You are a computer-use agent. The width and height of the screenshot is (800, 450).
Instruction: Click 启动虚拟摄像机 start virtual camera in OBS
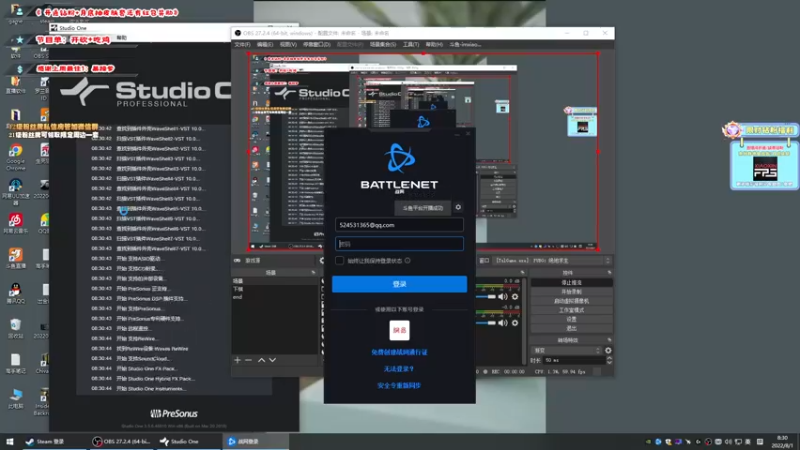tap(571, 301)
